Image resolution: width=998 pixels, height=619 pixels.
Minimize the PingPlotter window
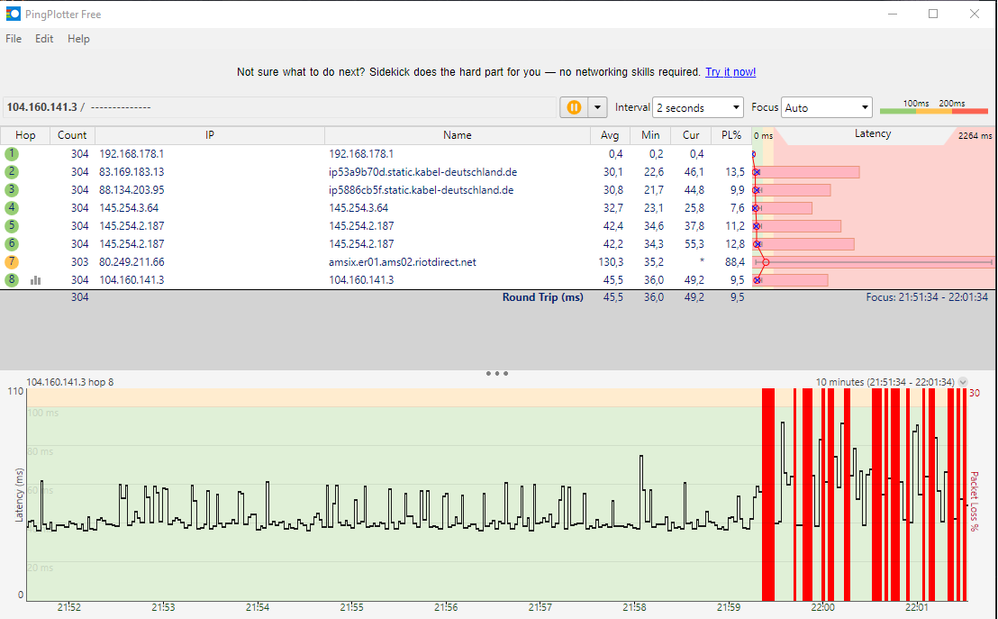pos(892,13)
